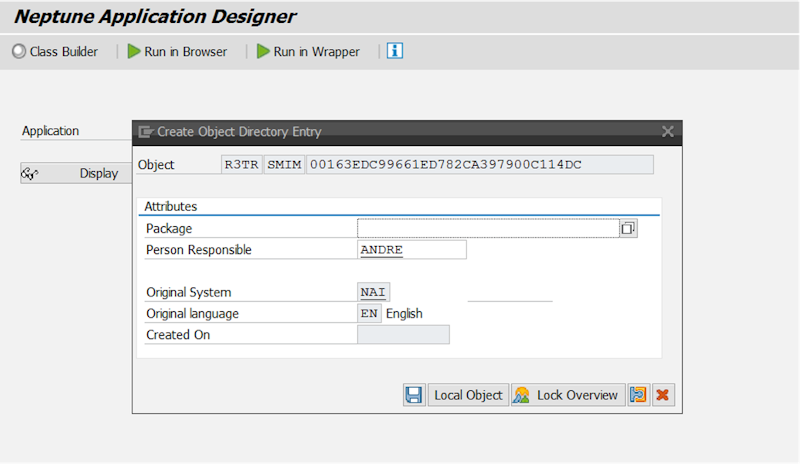The height and width of the screenshot is (464, 800).
Task: Open Class Builder from the toolbar
Action: pos(55,51)
